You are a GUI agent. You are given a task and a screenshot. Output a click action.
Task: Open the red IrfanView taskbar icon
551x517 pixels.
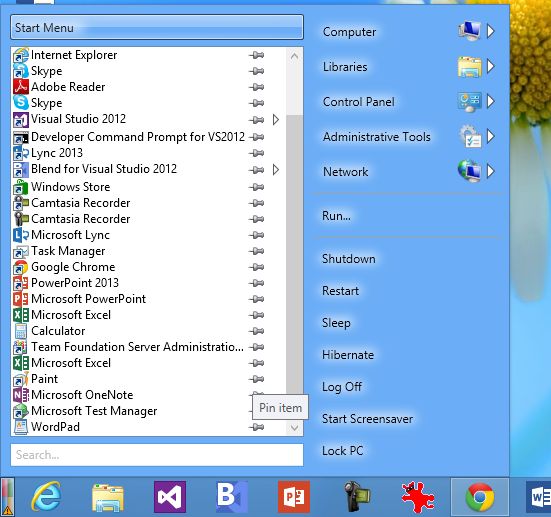click(x=418, y=497)
